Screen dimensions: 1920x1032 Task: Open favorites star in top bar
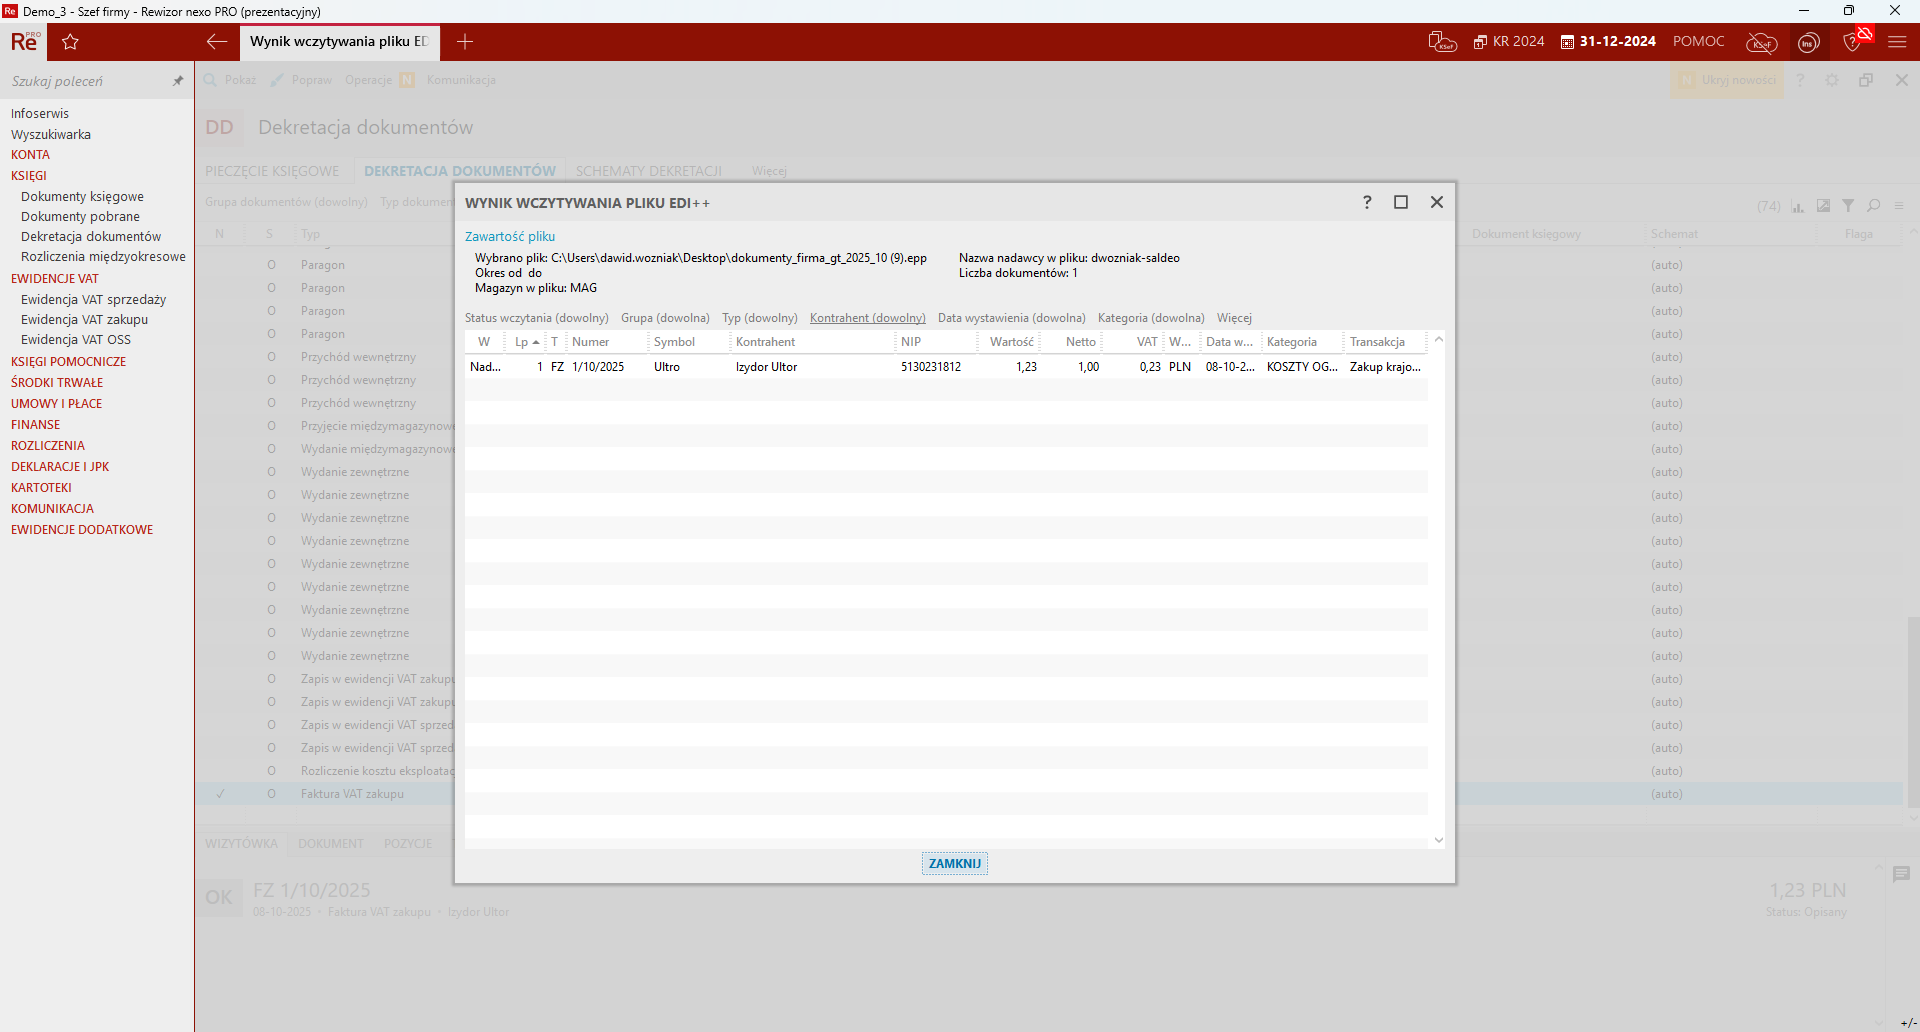[x=70, y=42]
